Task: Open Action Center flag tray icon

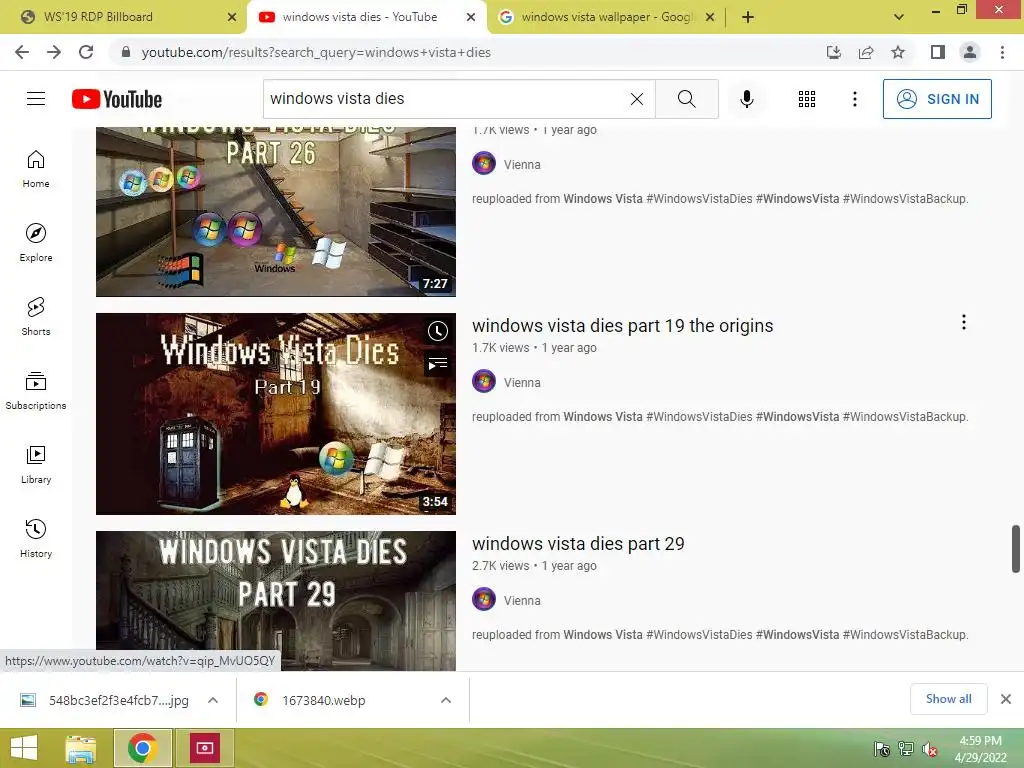Action: [x=882, y=749]
